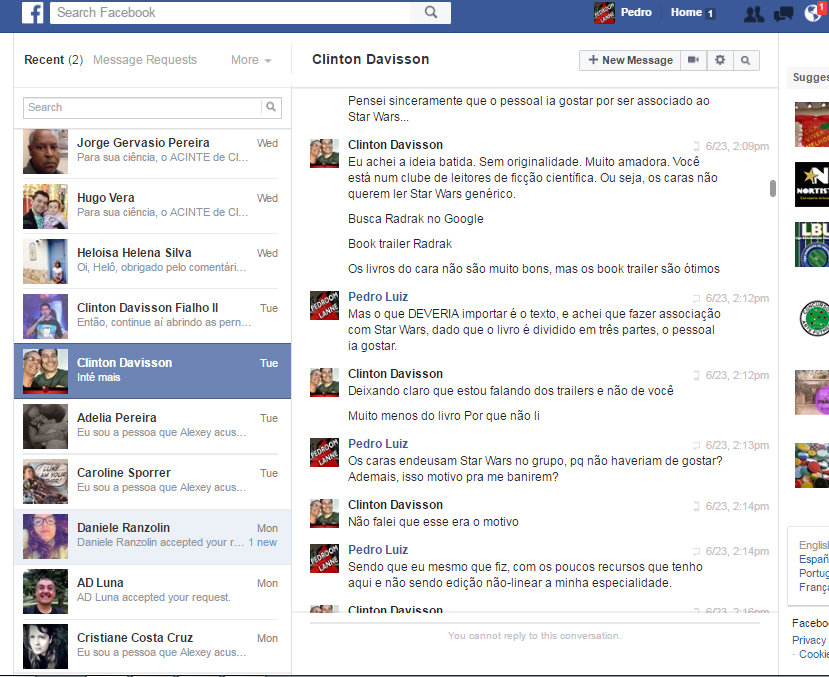Click the Book trailer Radrak message
Screen dimensions: 829x677
400,244
